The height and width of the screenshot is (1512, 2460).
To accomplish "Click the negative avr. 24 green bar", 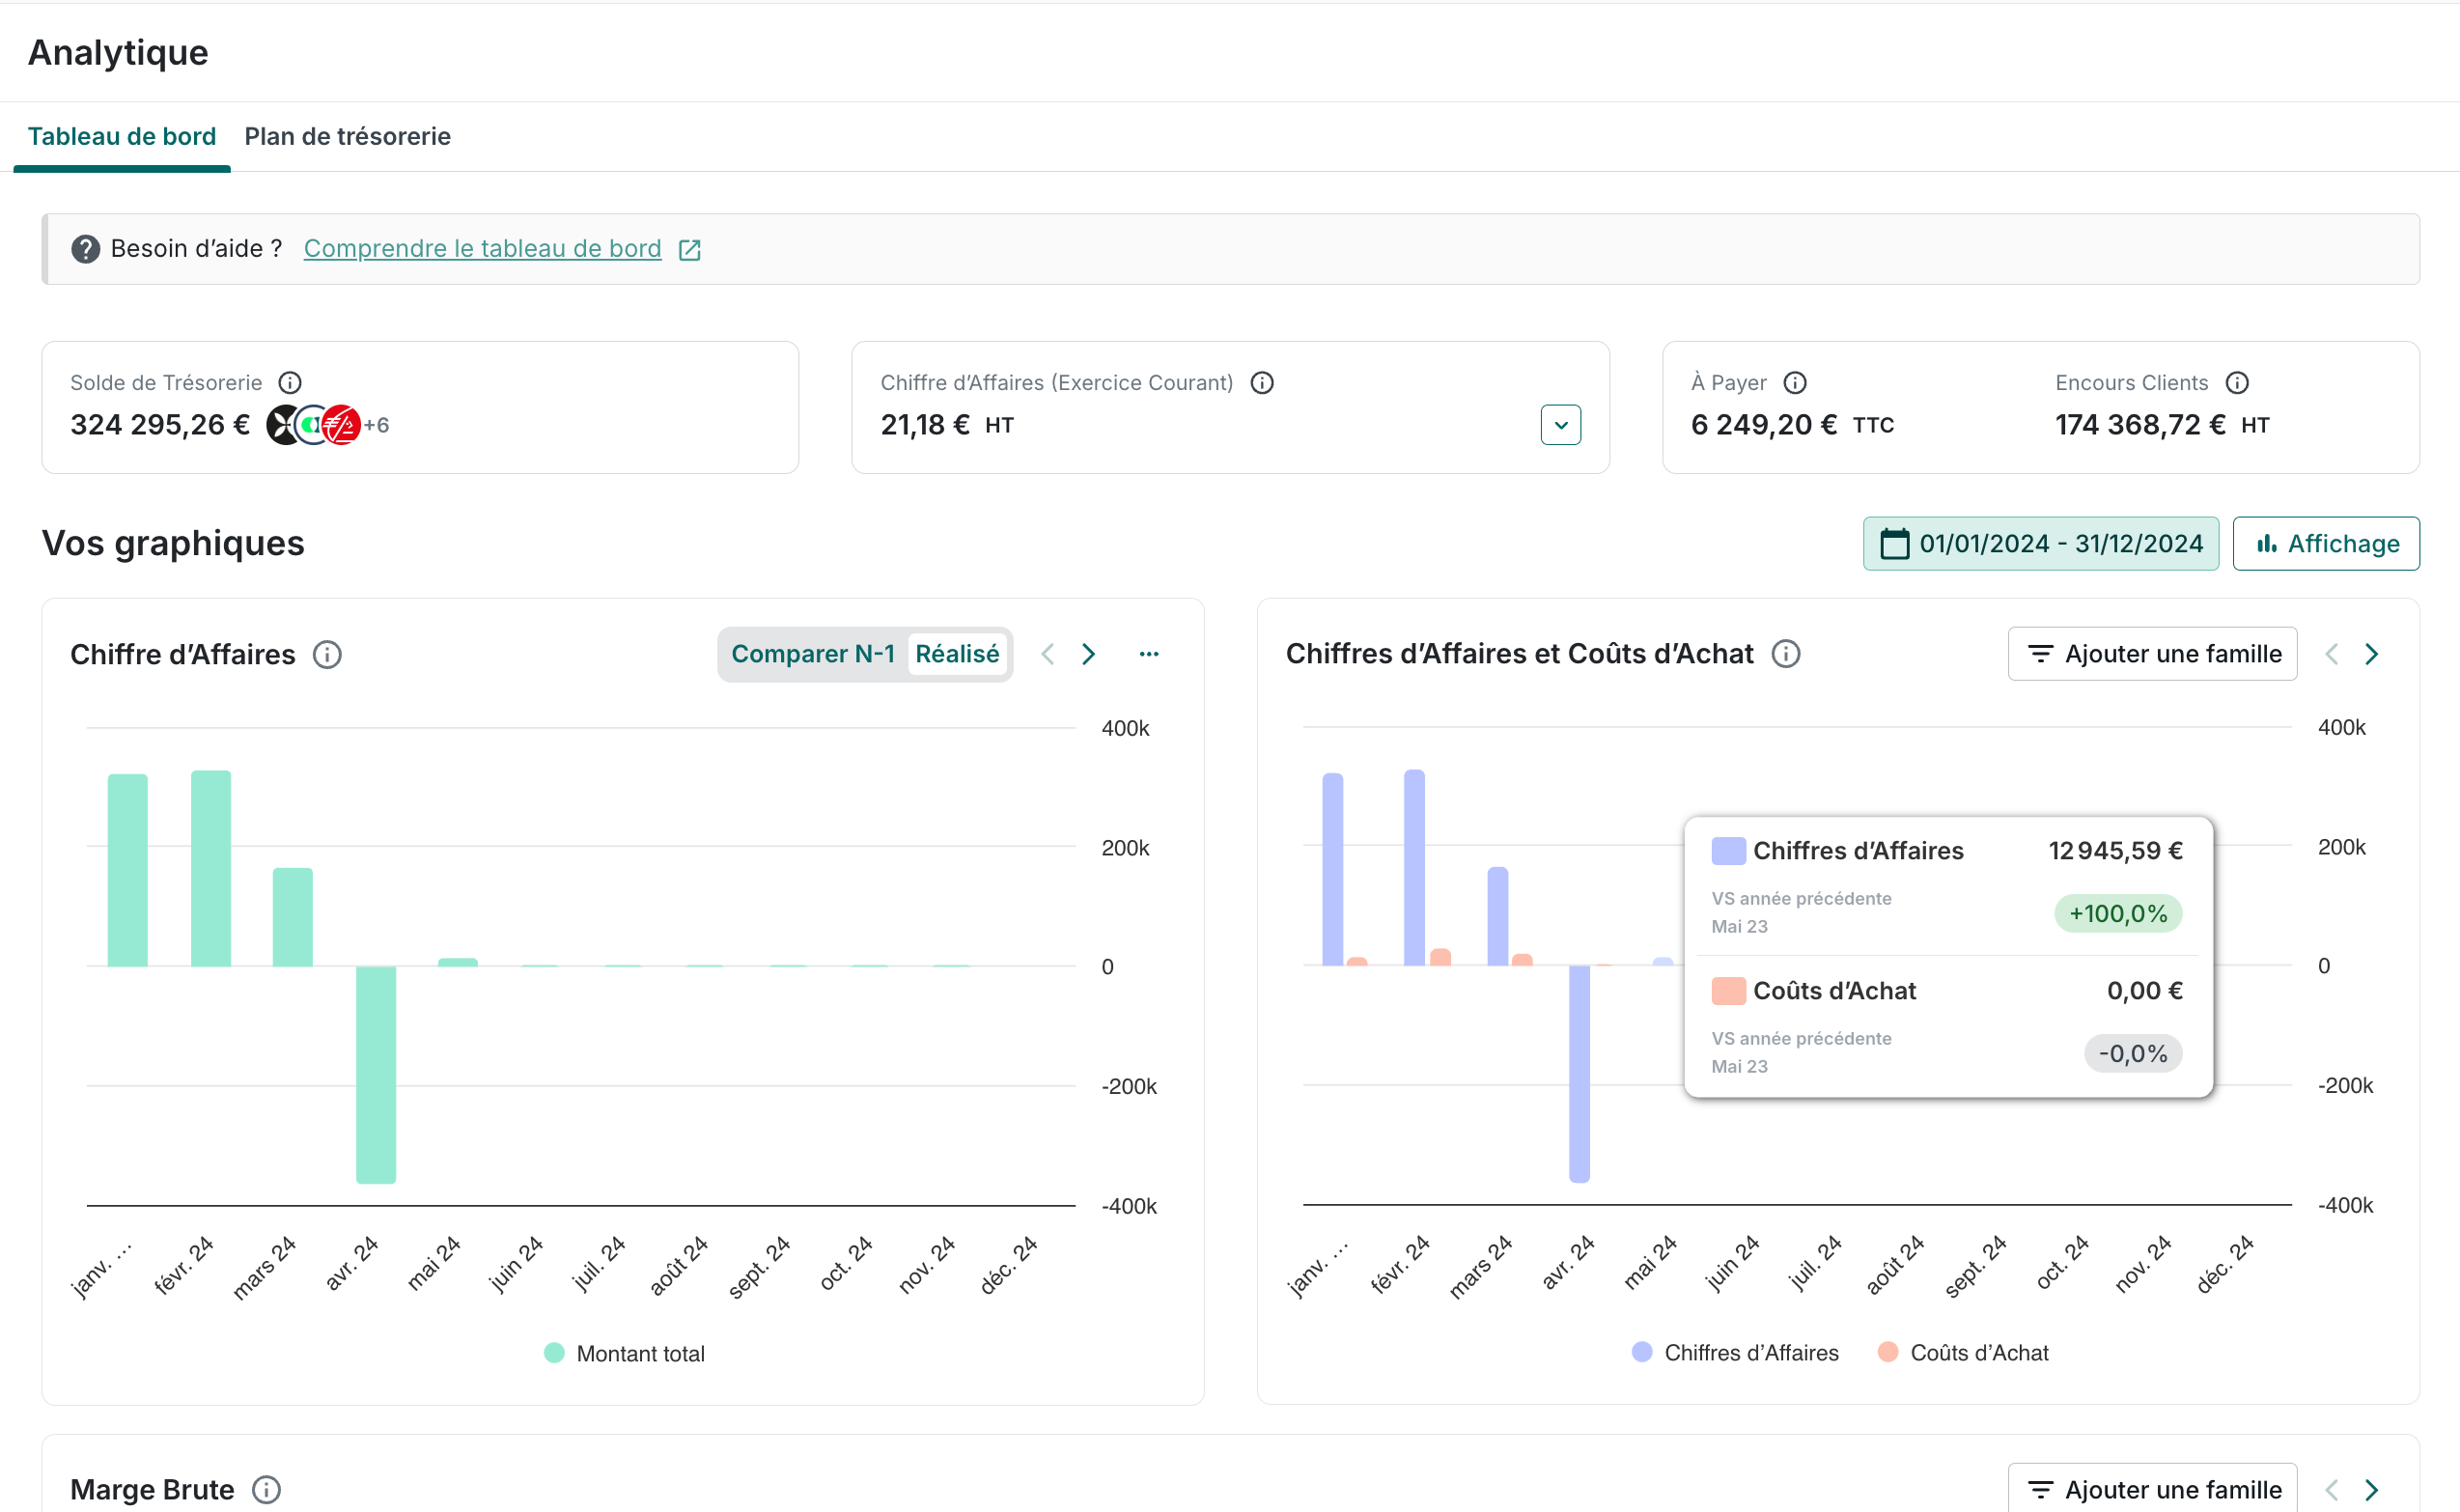I will [376, 1075].
